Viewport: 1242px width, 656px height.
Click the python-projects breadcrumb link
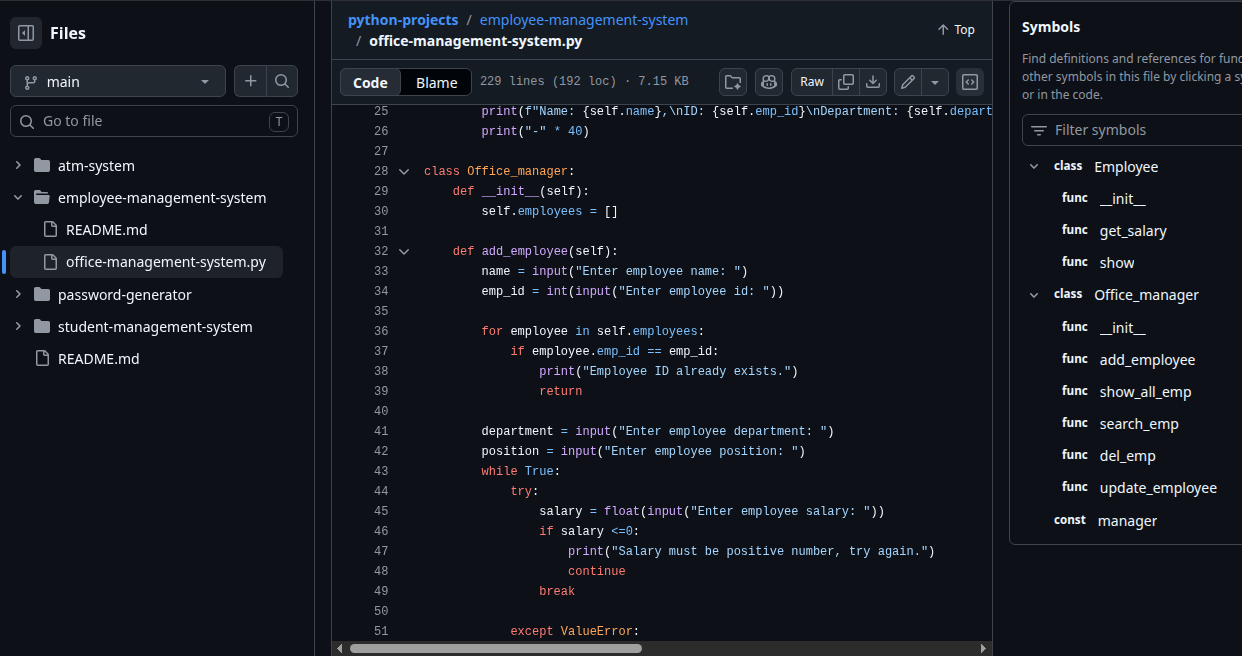(x=403, y=20)
